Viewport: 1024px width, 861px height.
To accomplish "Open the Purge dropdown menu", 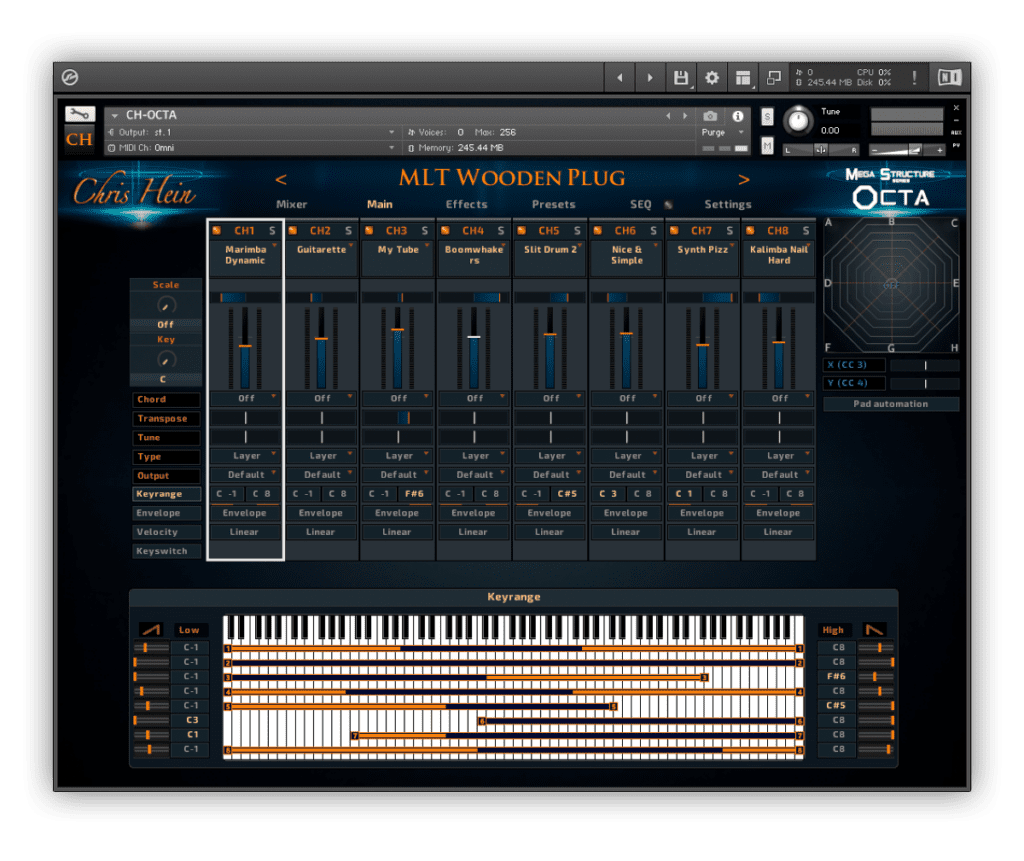I will point(724,133).
